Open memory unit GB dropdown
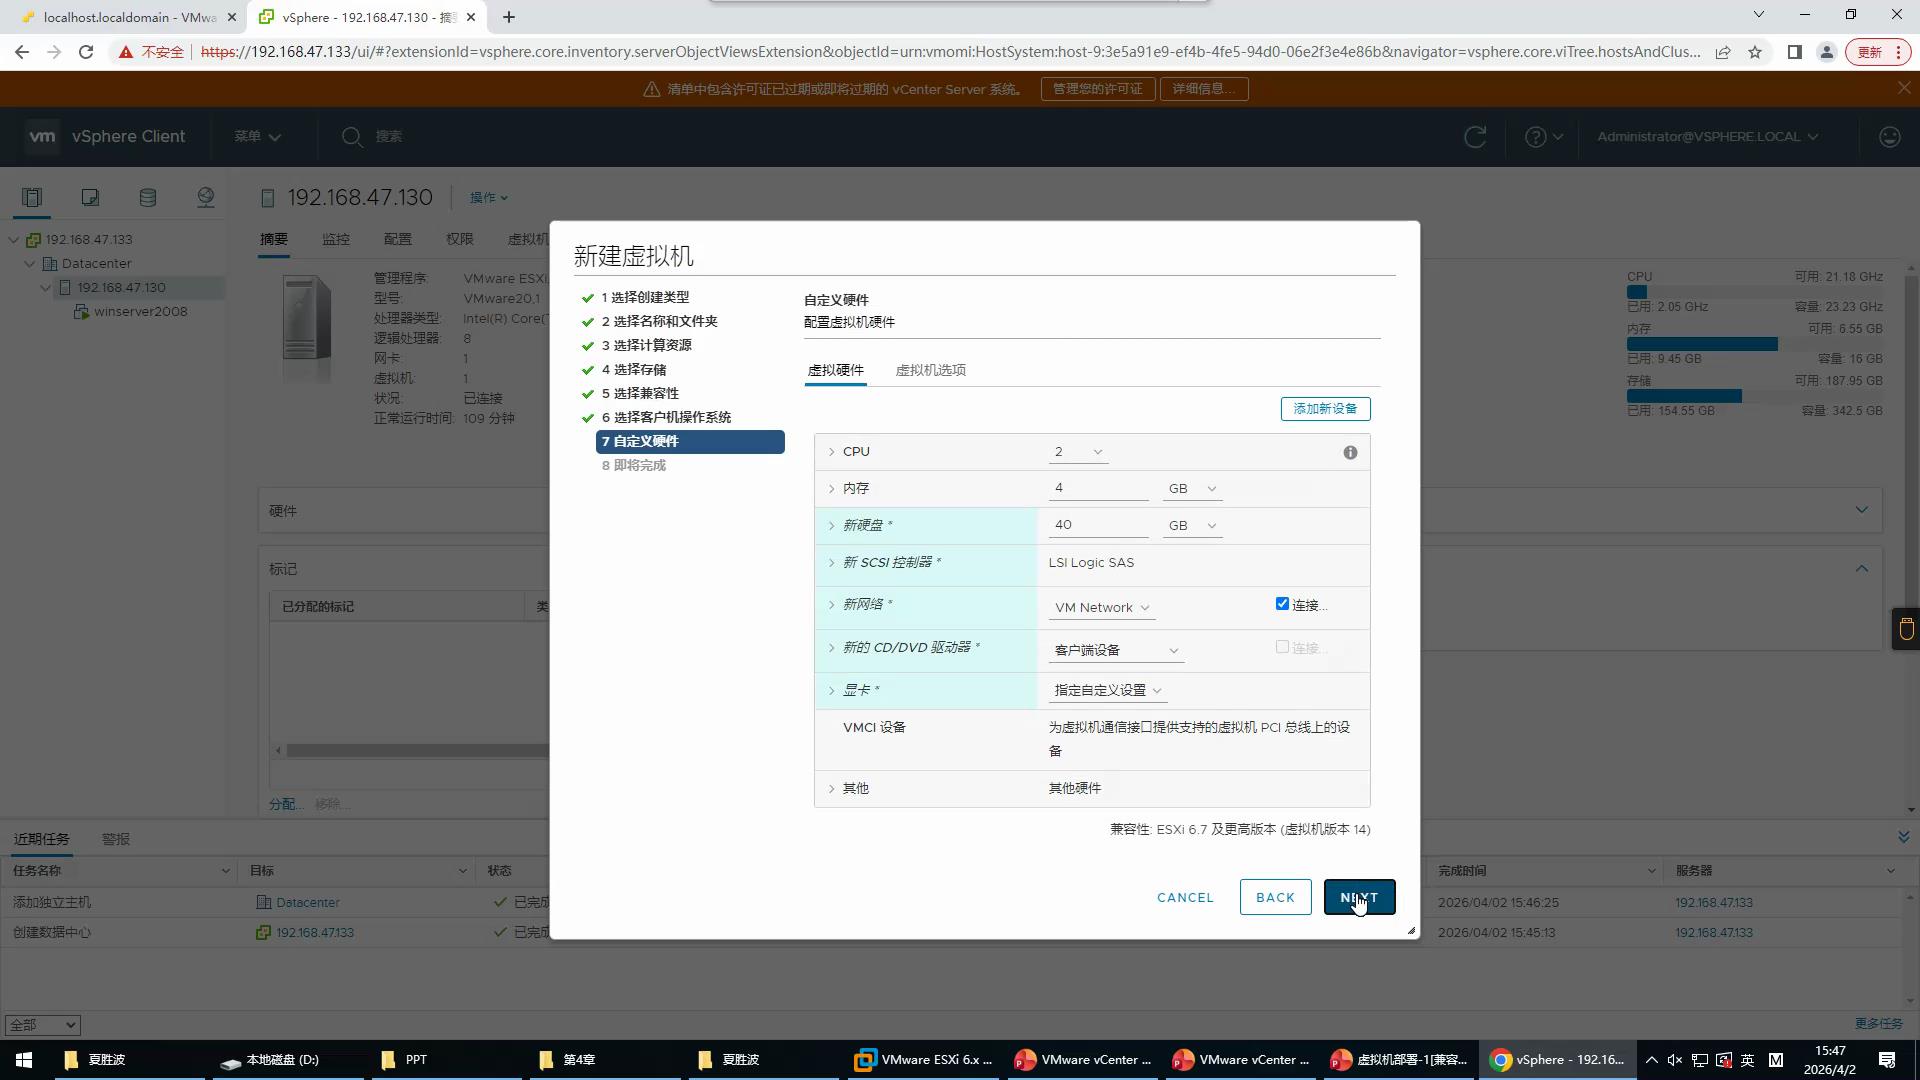Viewport: 1920px width, 1080px height. [1192, 489]
